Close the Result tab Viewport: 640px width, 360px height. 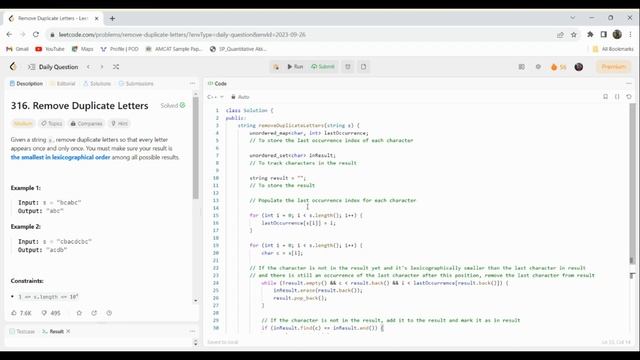(x=68, y=331)
